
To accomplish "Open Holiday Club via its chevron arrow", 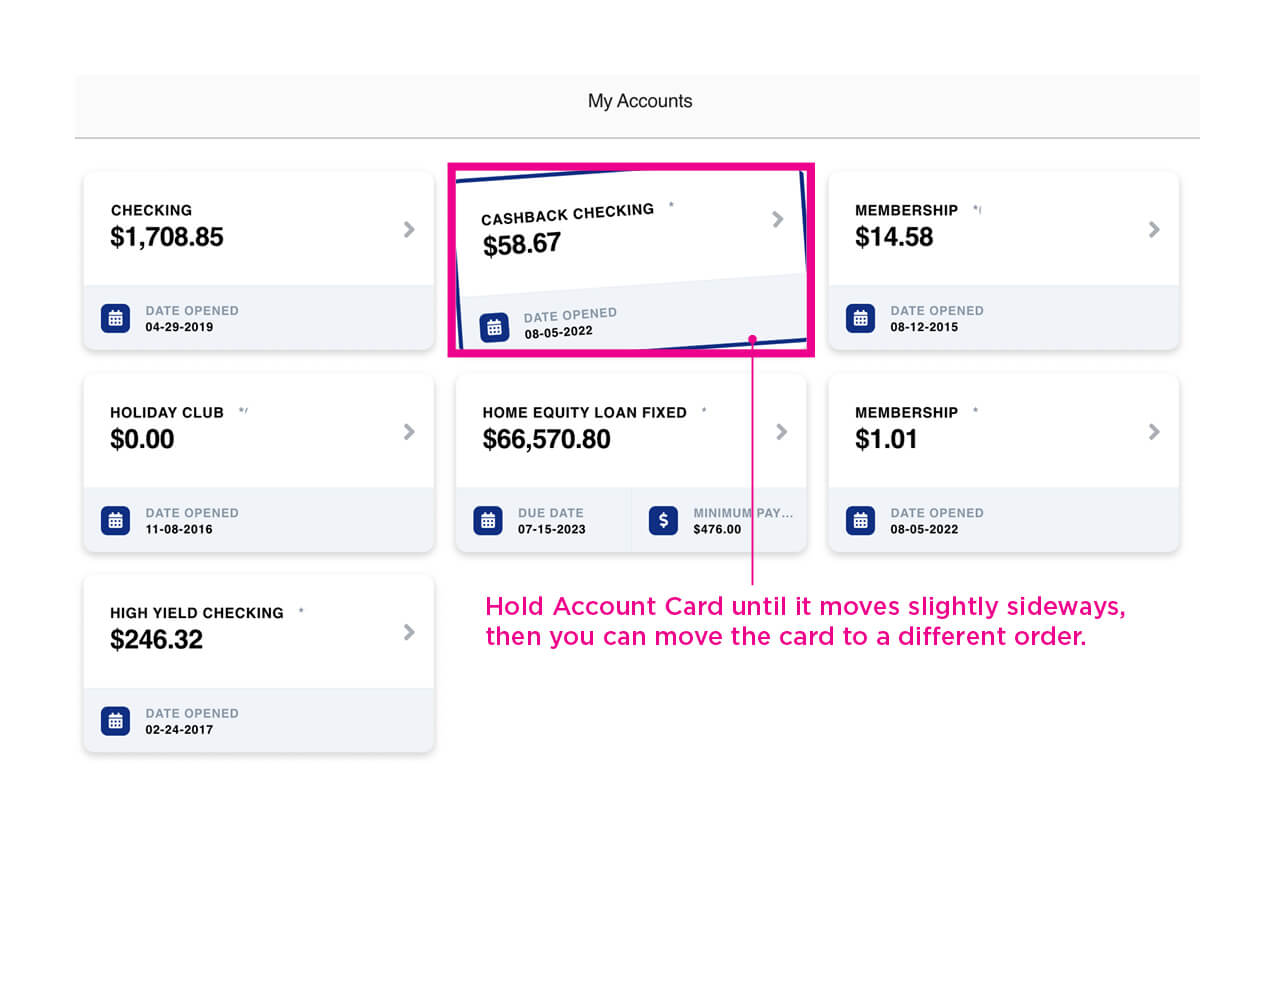I will click(409, 431).
